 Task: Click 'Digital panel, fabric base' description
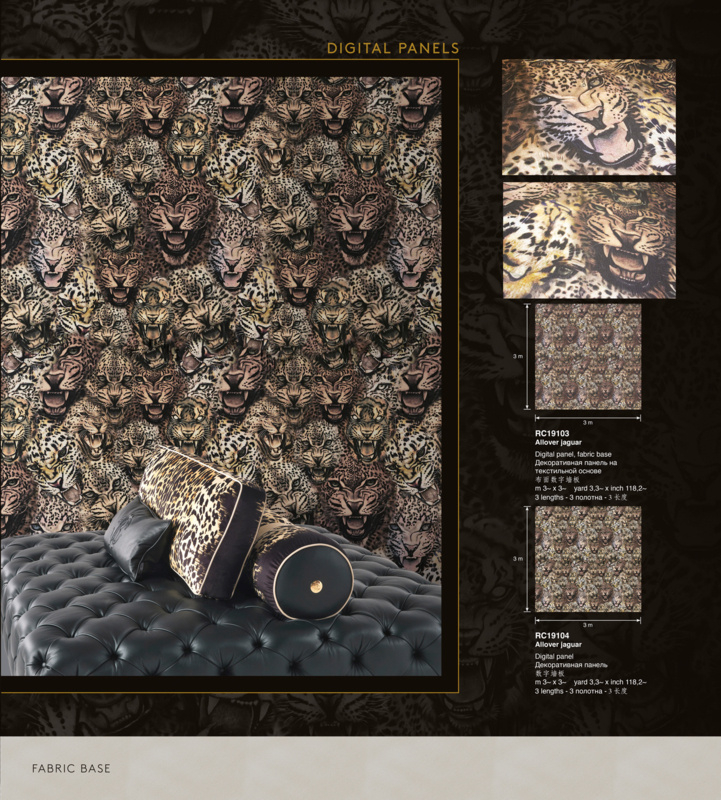pyautogui.click(x=573, y=454)
